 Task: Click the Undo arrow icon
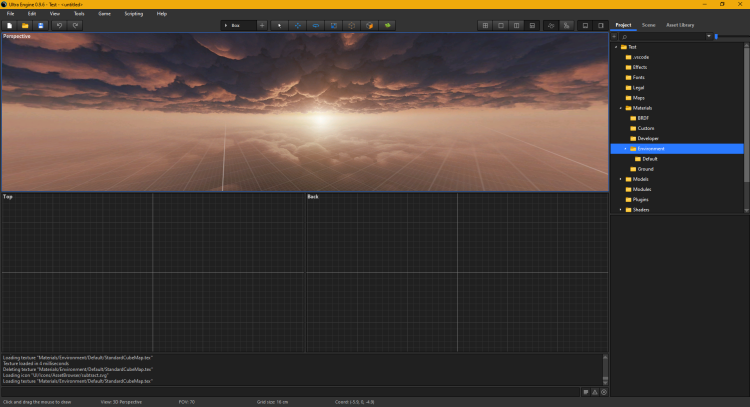[59, 25]
